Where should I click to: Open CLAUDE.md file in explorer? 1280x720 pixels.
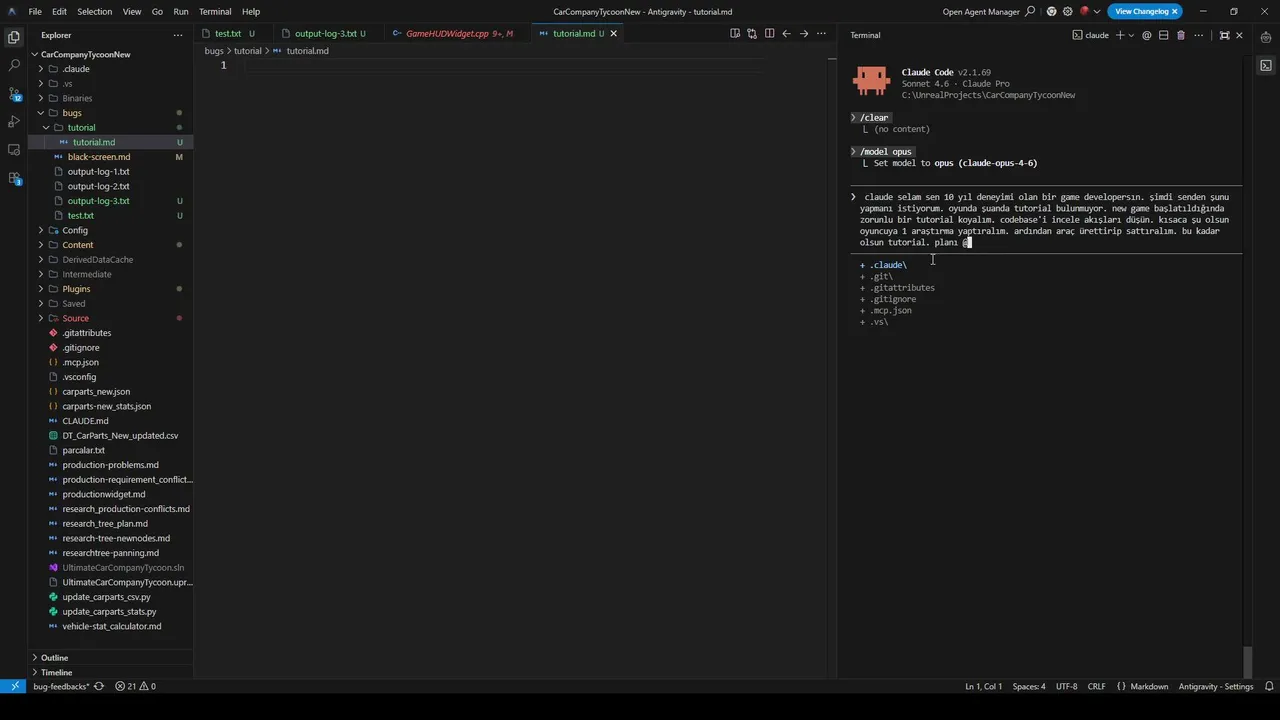point(85,421)
